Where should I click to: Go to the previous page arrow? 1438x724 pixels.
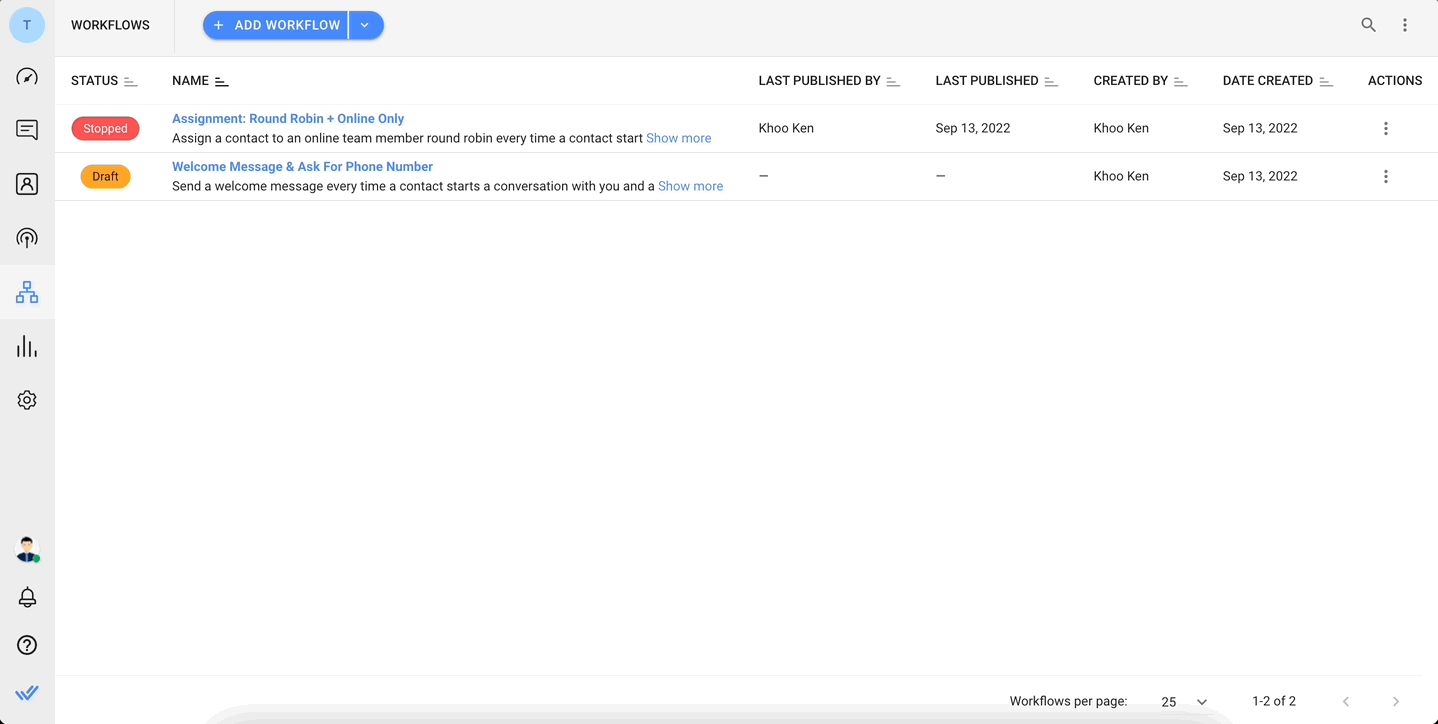[1346, 701]
